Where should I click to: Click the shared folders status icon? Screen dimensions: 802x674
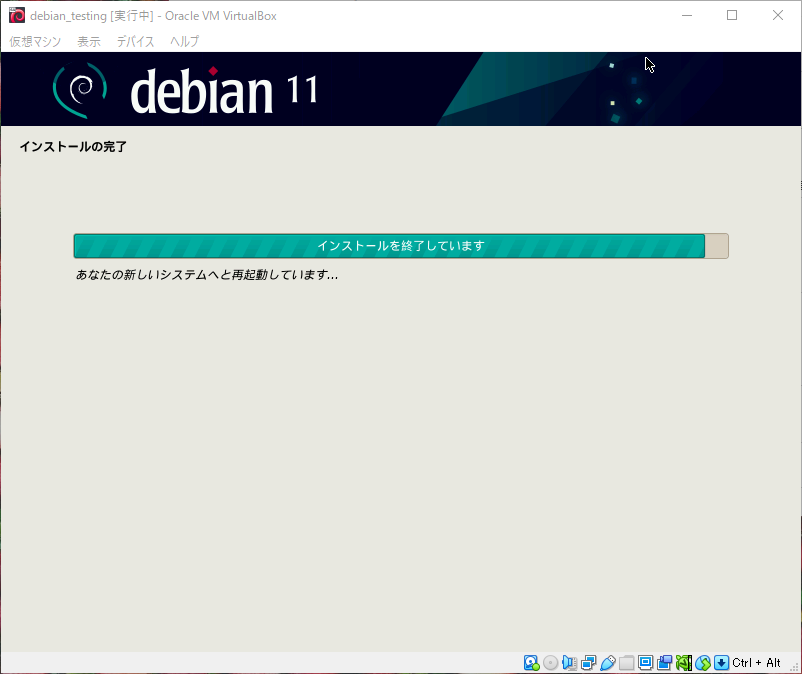click(626, 663)
